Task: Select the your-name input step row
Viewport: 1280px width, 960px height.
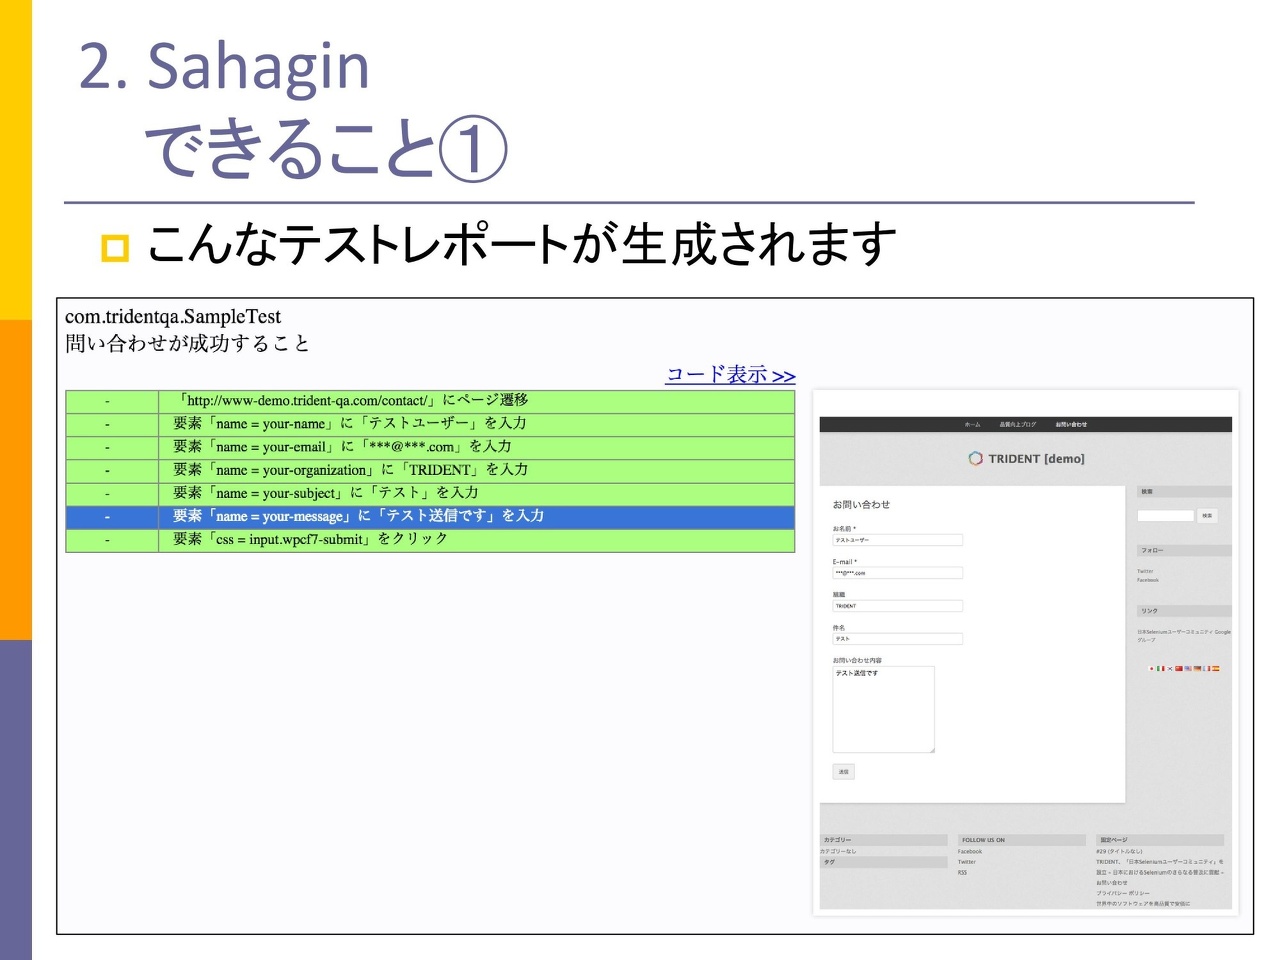Action: tap(430, 424)
